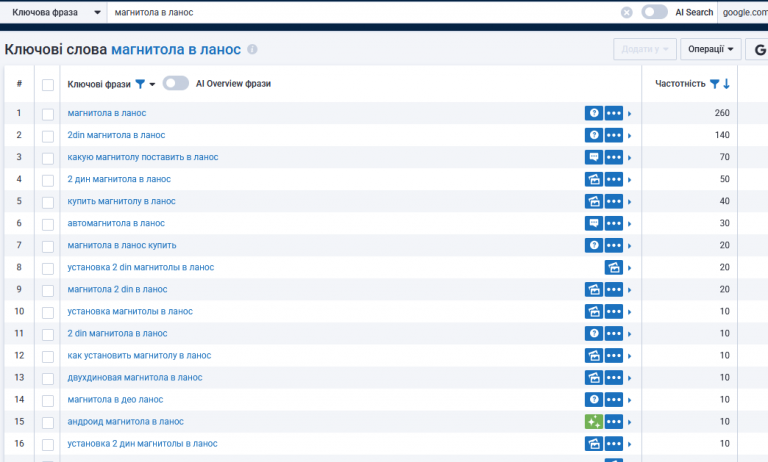The image size is (768, 462).
Task: Click shop icon for 'как установить магнитолу в ланос'
Action: (x=594, y=356)
